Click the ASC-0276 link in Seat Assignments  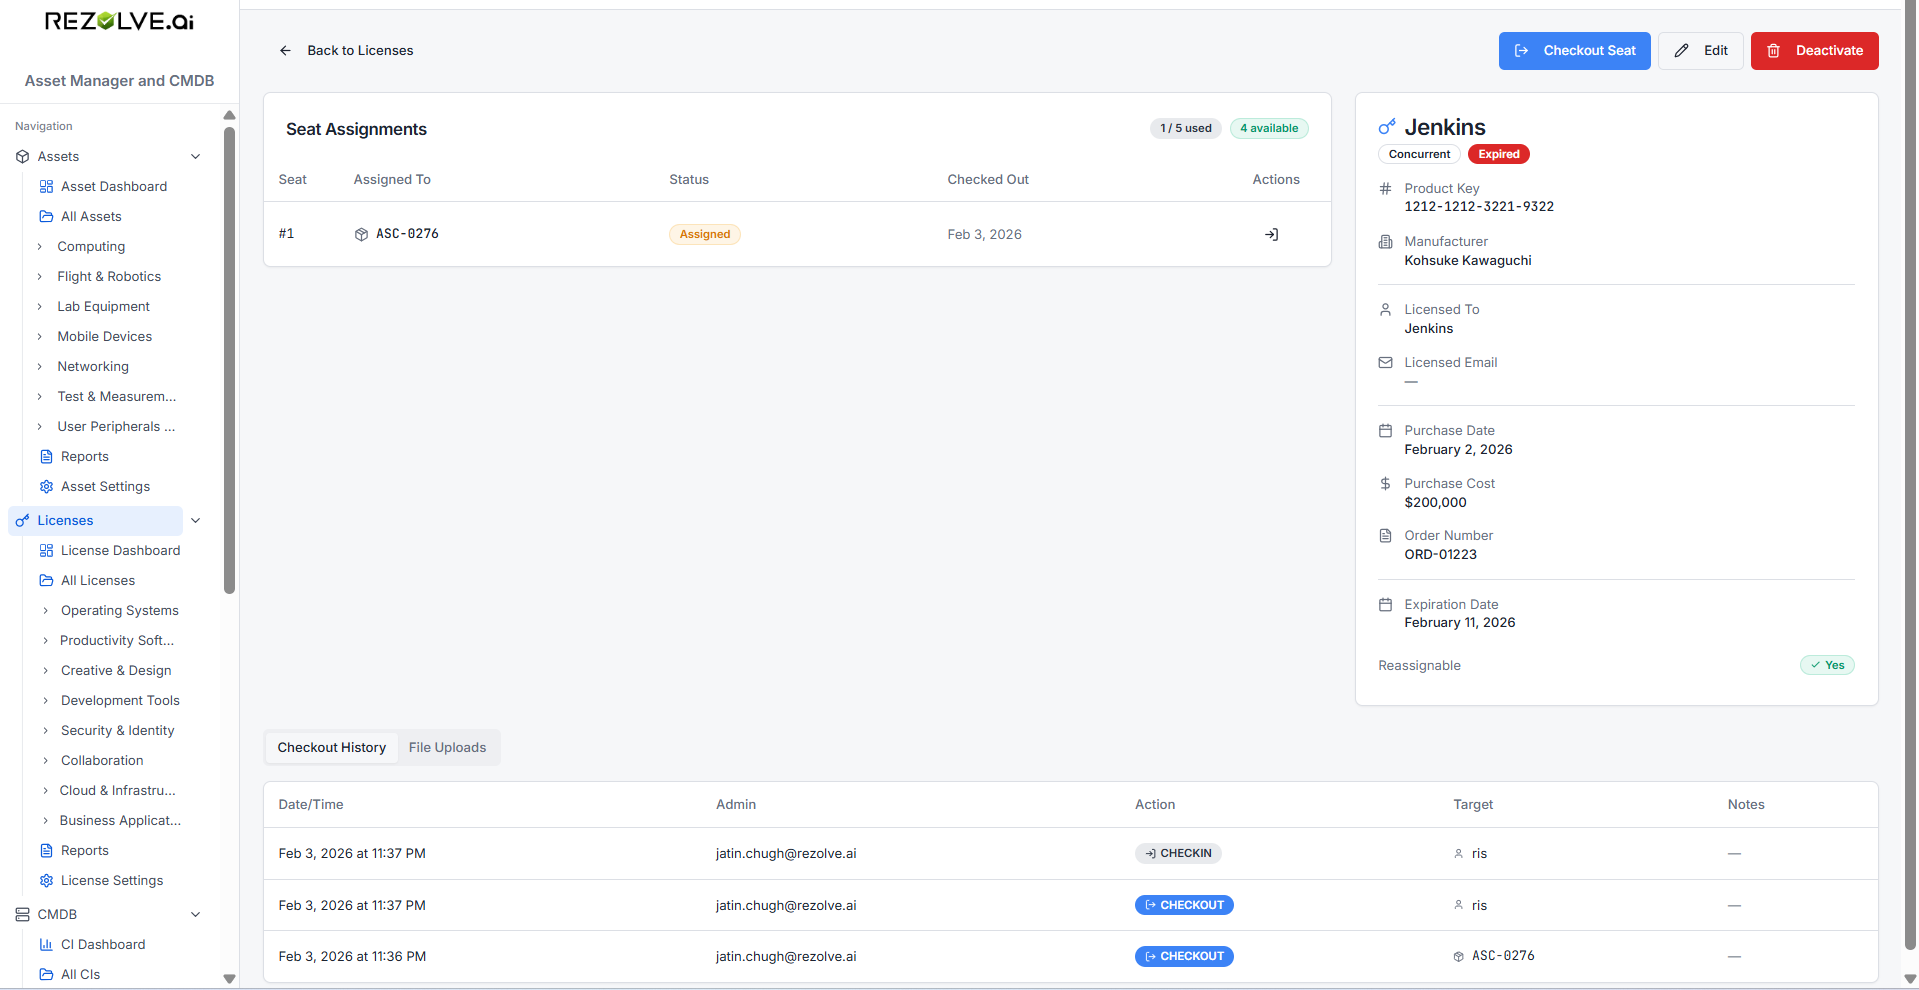(407, 234)
